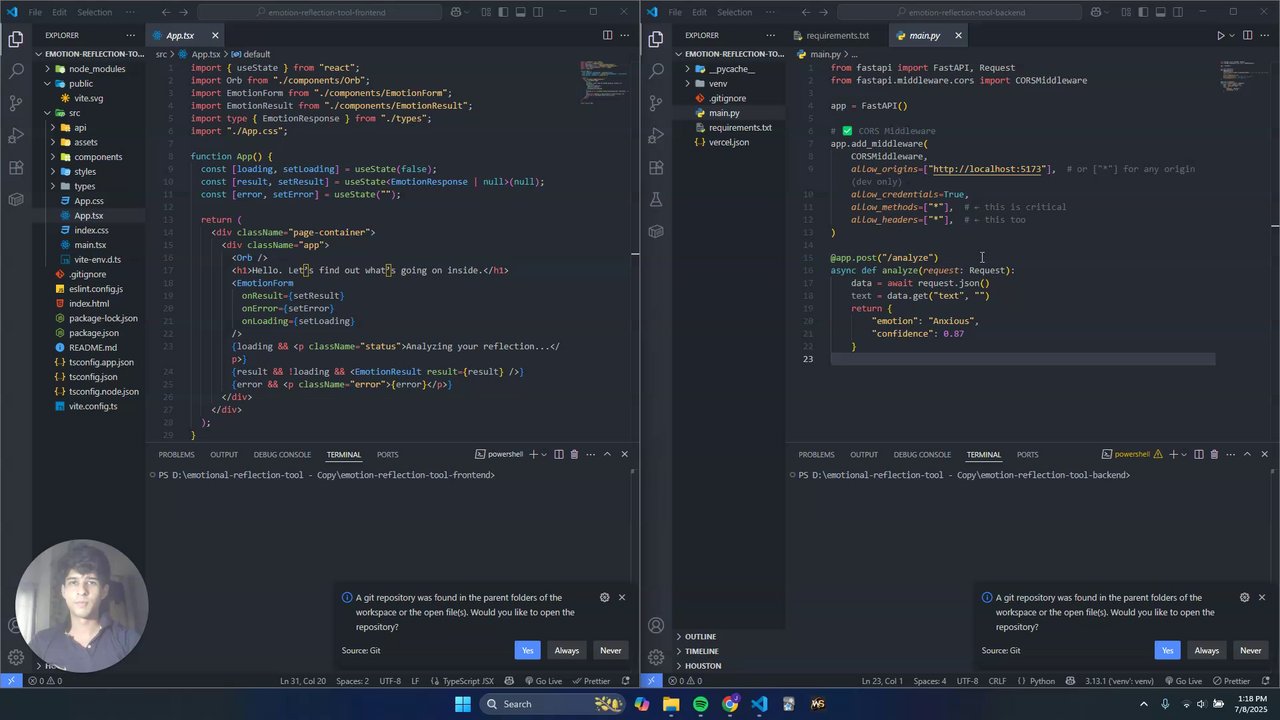Split terminal in the frontend terminal panel

[558, 454]
